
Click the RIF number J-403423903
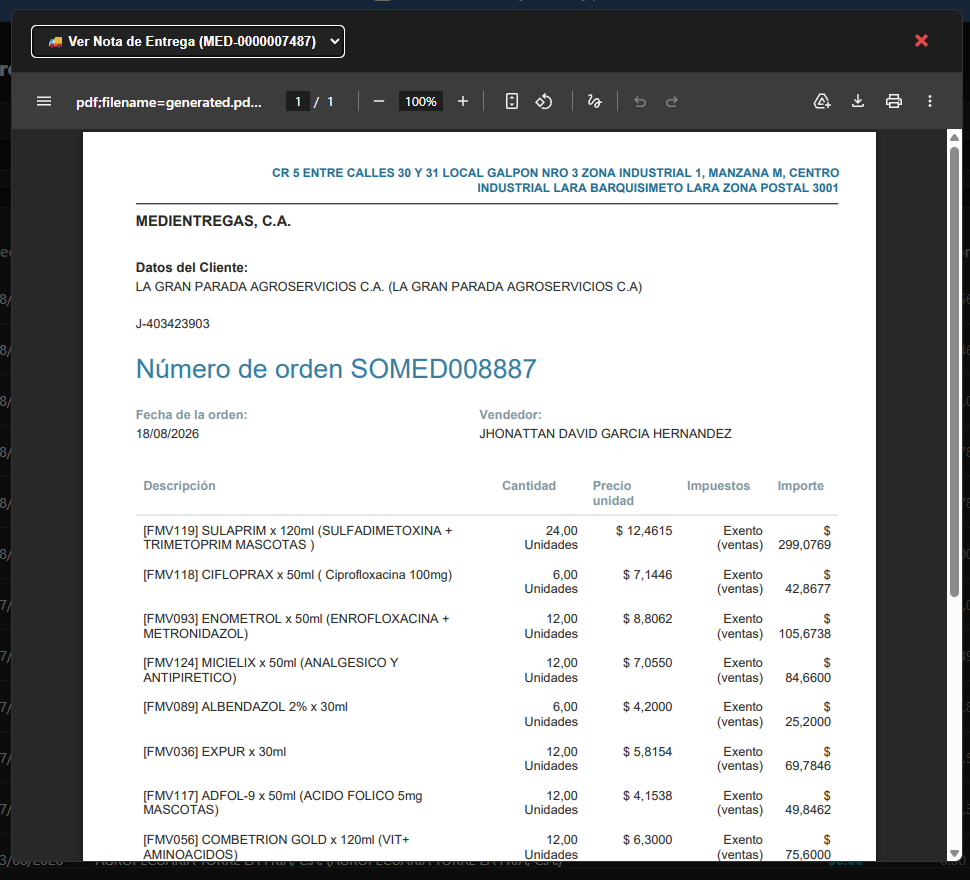(173, 324)
